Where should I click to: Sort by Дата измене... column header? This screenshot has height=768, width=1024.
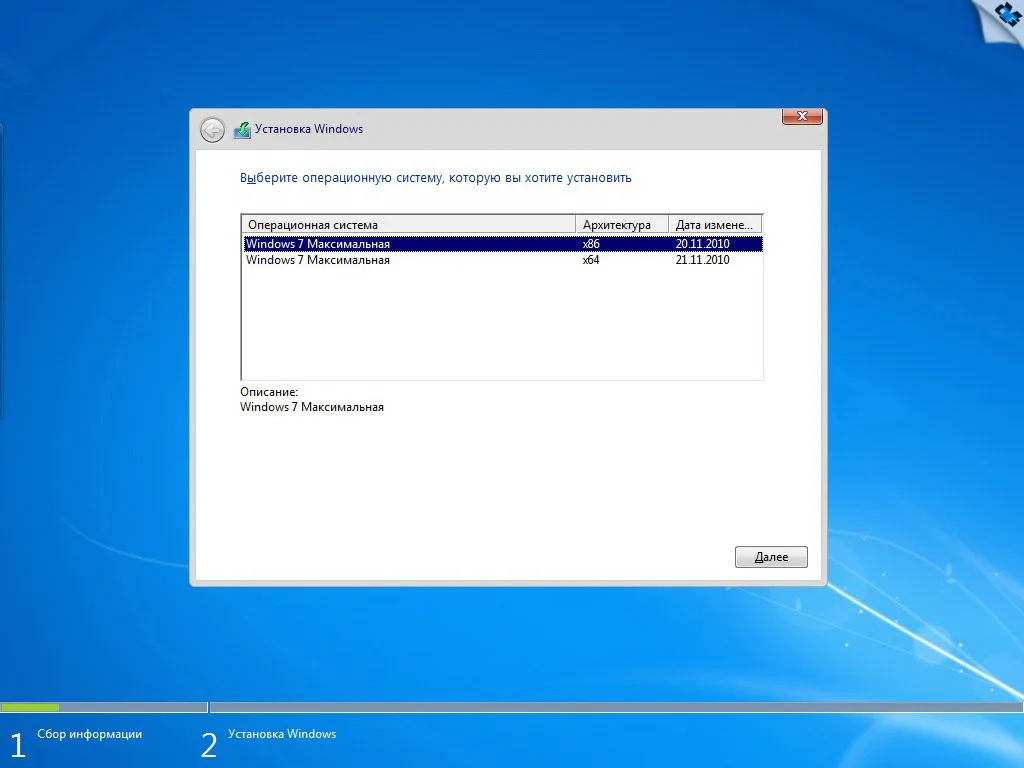coord(715,225)
